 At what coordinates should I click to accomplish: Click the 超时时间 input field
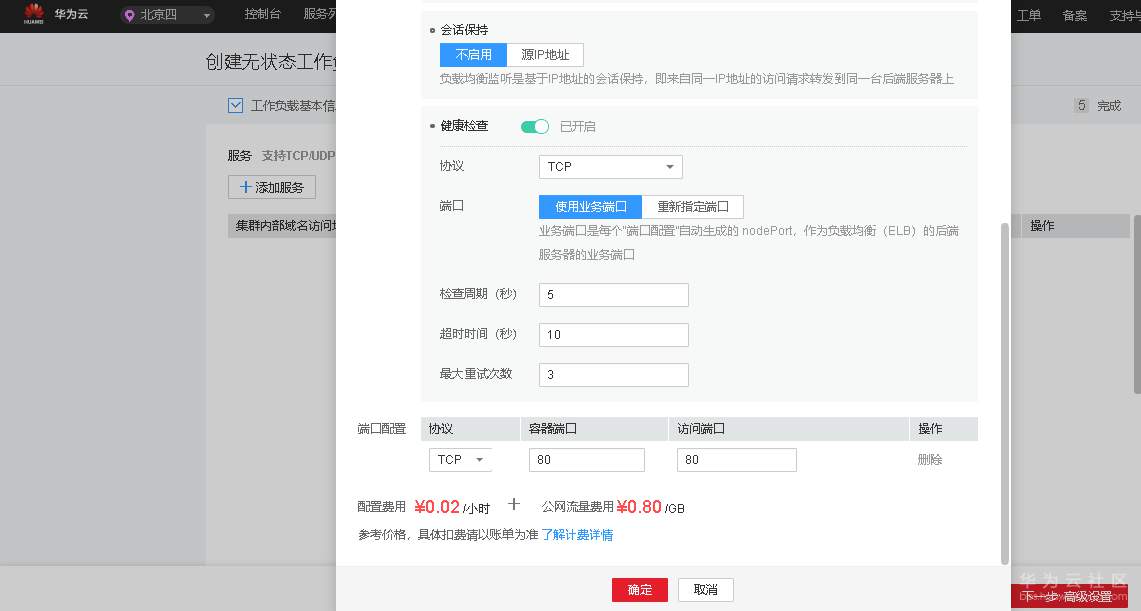pyautogui.click(x=613, y=335)
